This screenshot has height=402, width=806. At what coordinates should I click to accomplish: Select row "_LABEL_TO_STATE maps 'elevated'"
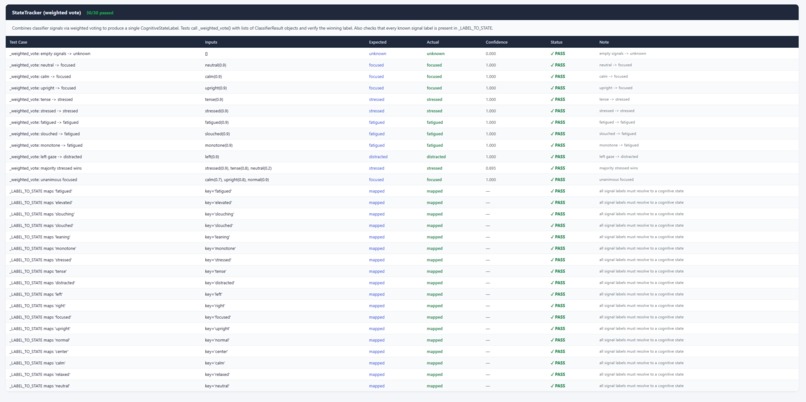point(402,203)
